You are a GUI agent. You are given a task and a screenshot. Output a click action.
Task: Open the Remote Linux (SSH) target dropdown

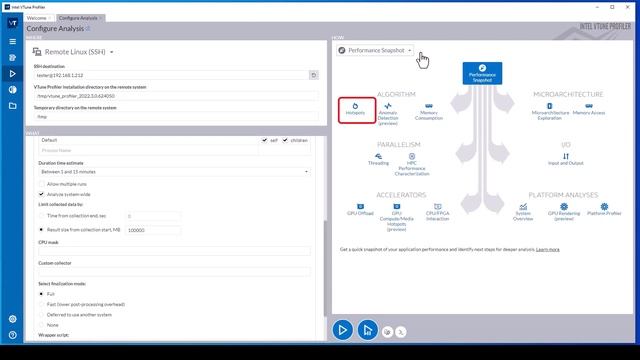point(73,52)
